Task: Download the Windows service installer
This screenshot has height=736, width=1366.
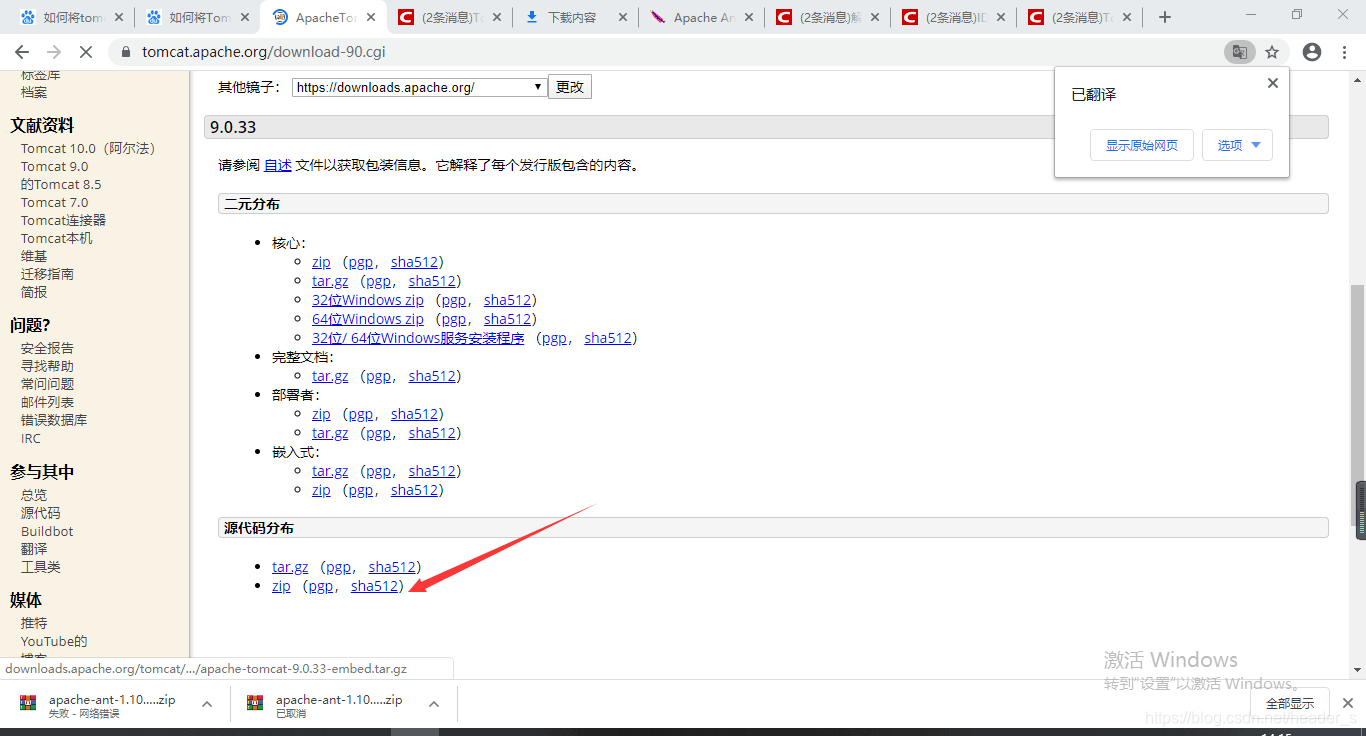Action: [418, 338]
